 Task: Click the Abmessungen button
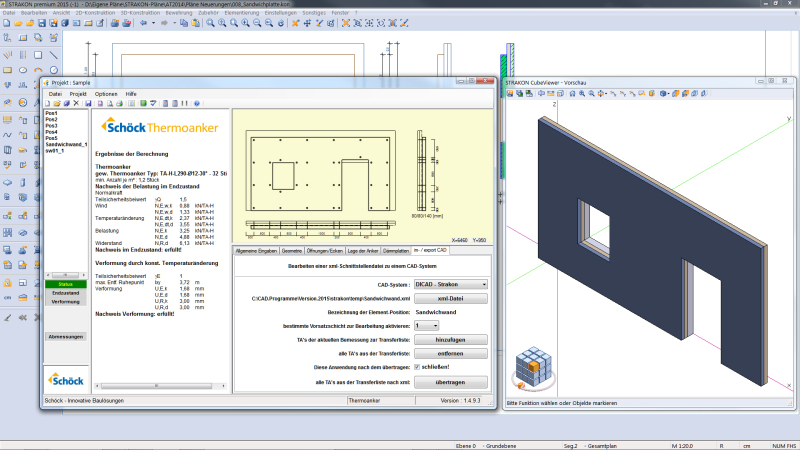66,337
